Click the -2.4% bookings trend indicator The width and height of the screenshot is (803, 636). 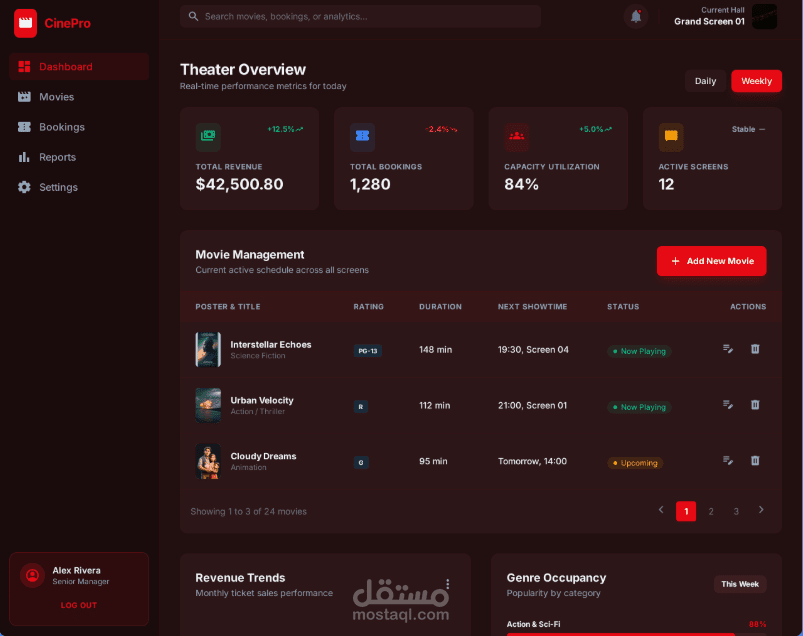click(441, 129)
